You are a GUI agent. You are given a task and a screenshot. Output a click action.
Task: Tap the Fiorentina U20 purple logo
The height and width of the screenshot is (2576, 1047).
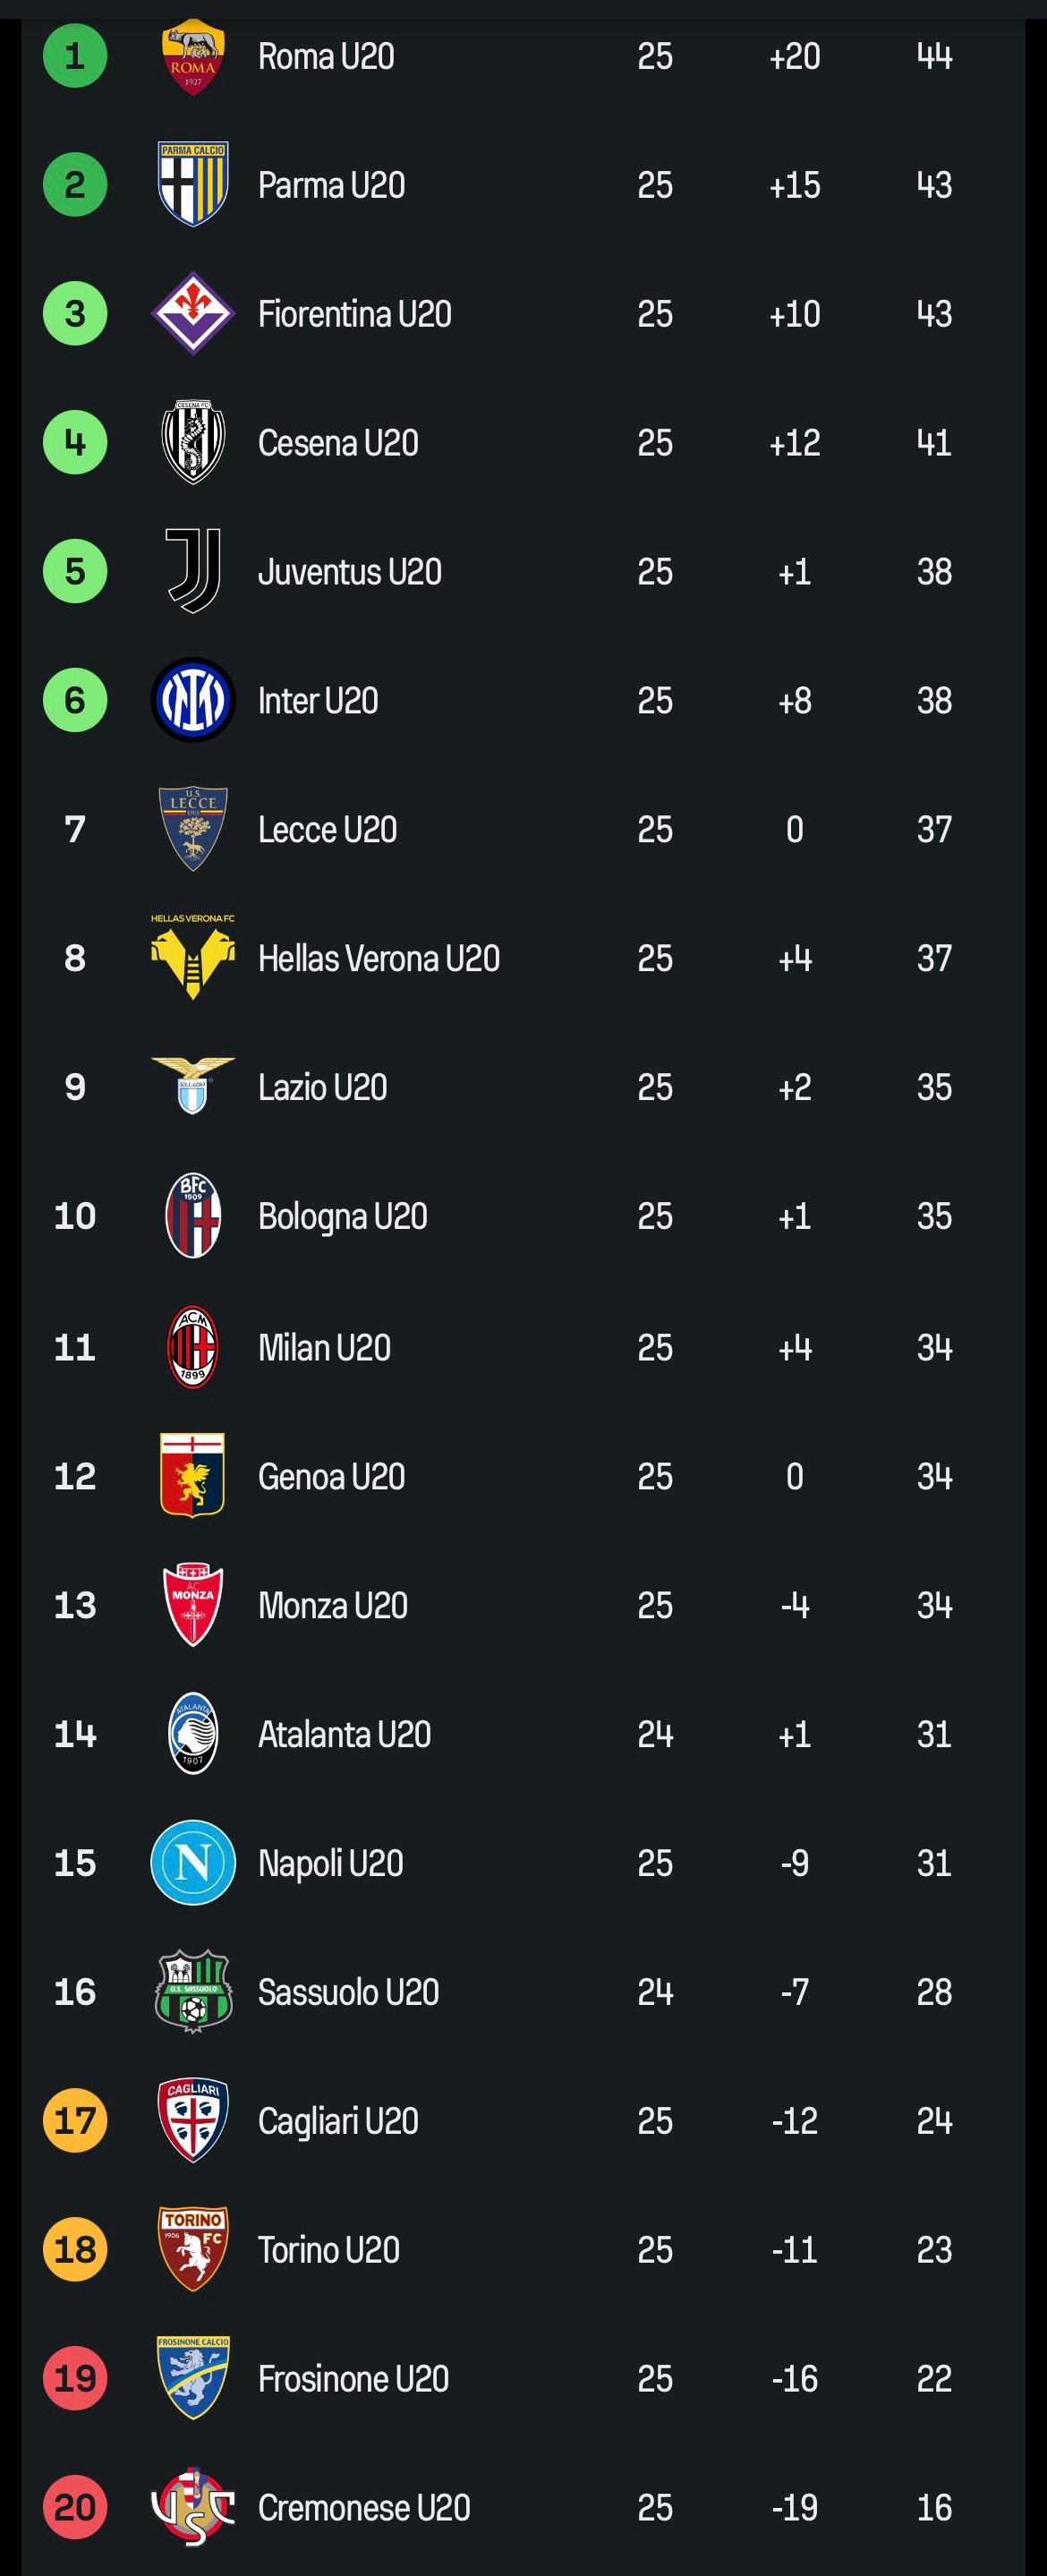coord(193,314)
